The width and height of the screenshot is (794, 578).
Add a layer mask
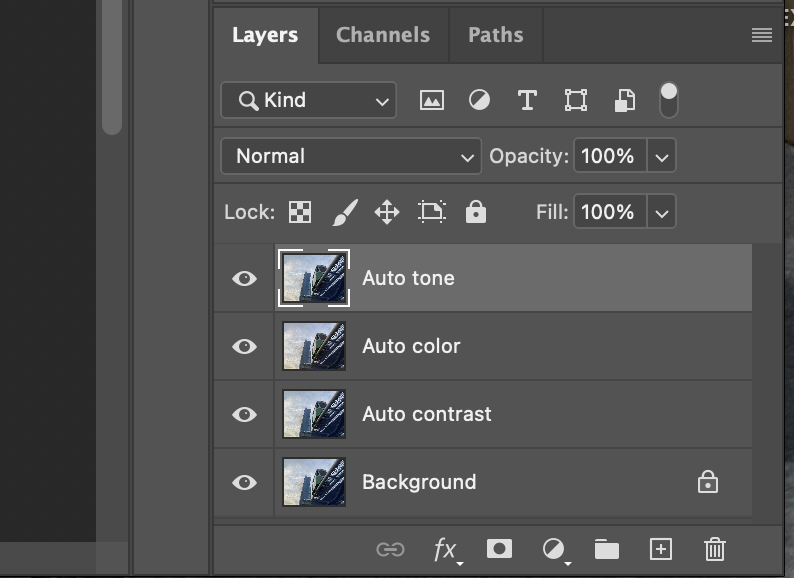coord(499,549)
